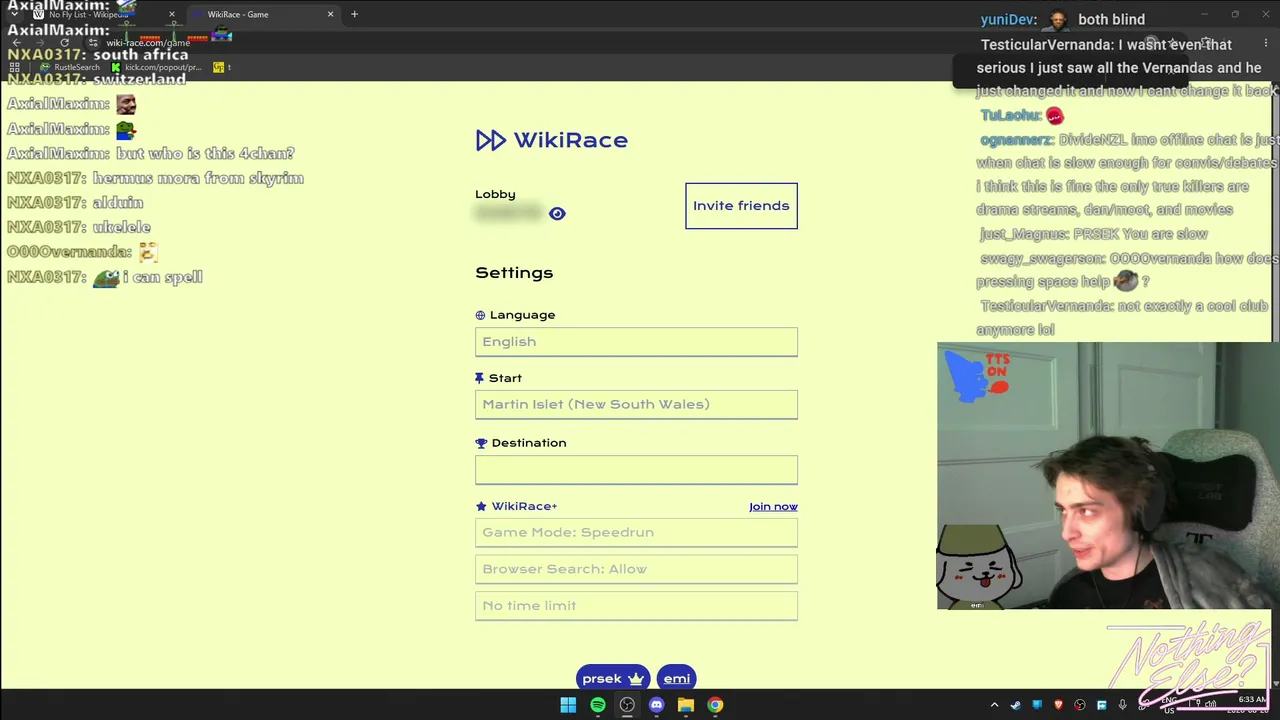Click the WikiRace+ label text

[524, 506]
